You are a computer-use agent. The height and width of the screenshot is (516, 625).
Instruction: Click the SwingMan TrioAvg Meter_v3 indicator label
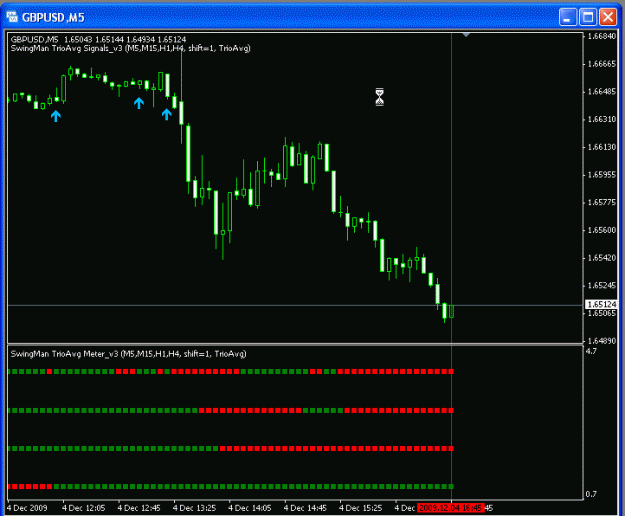pos(128,354)
